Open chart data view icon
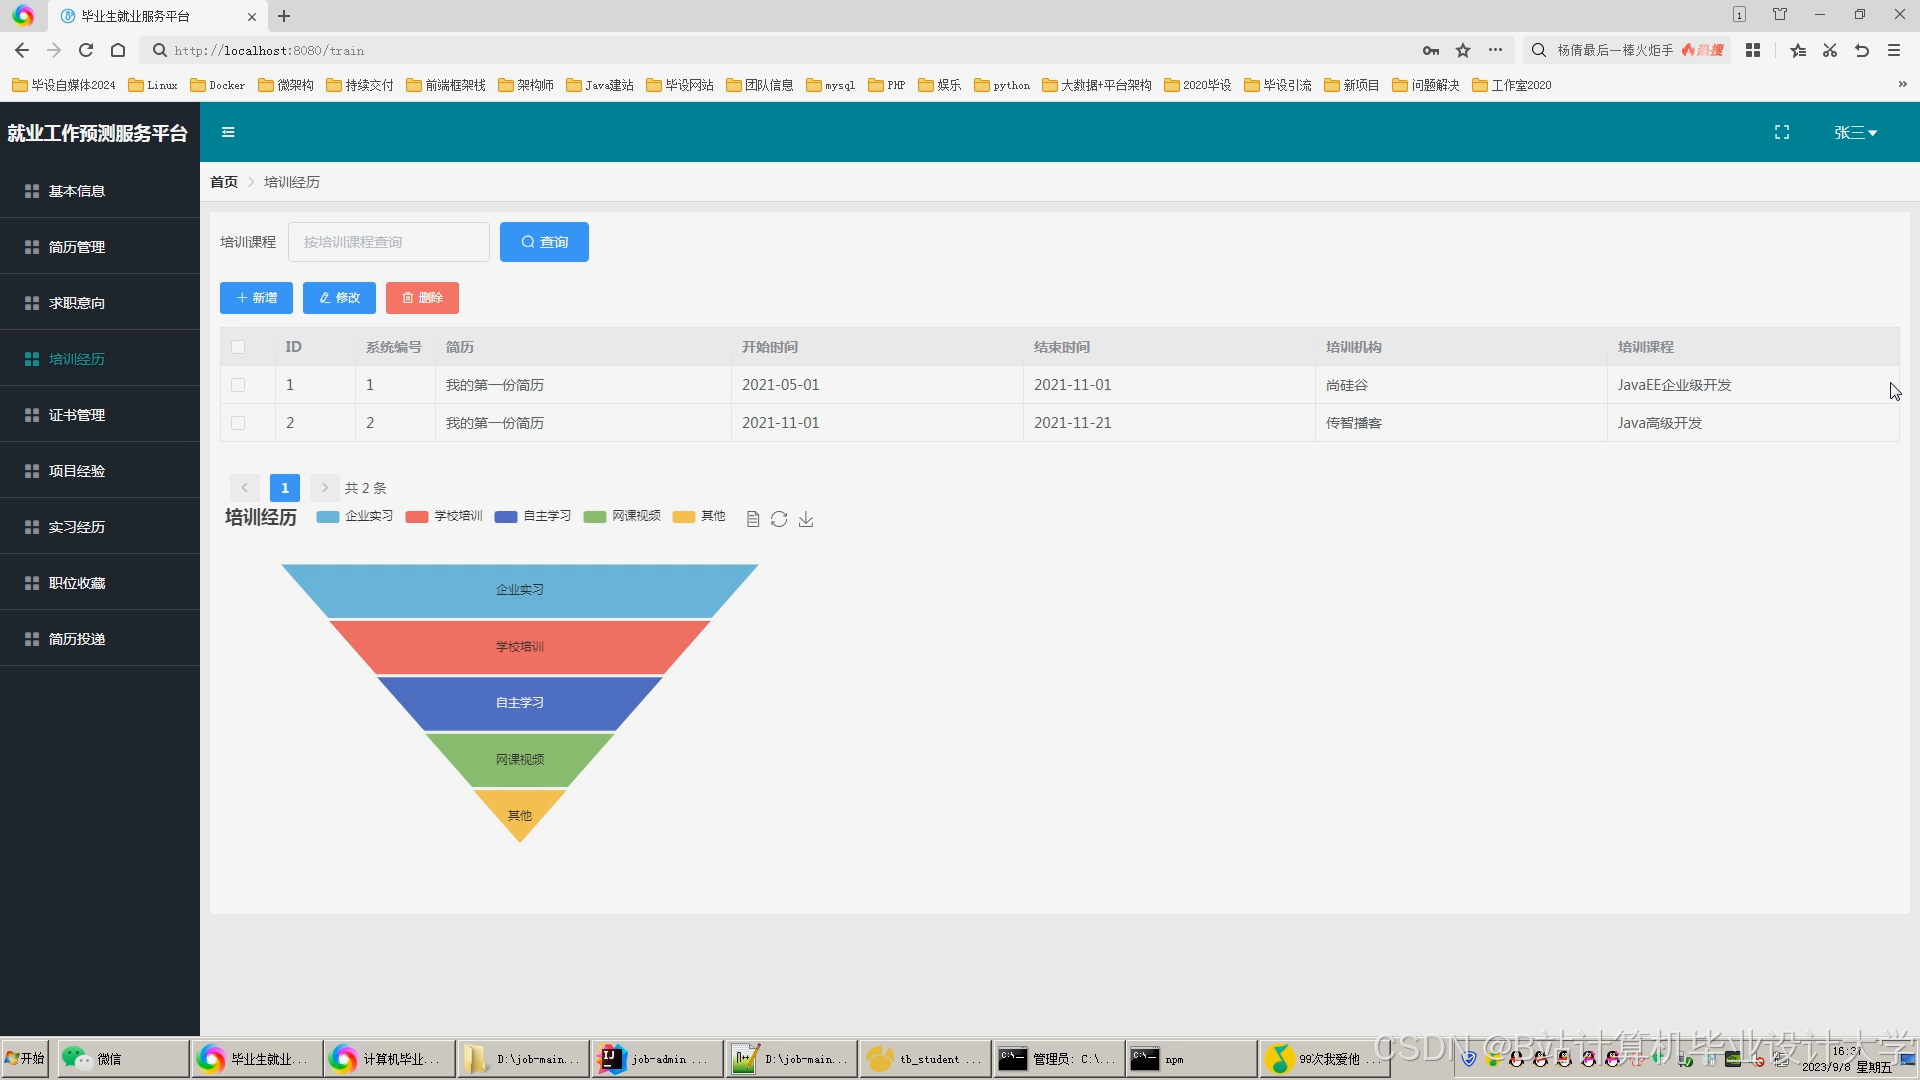Viewport: 1920px width, 1080px height. click(x=753, y=519)
